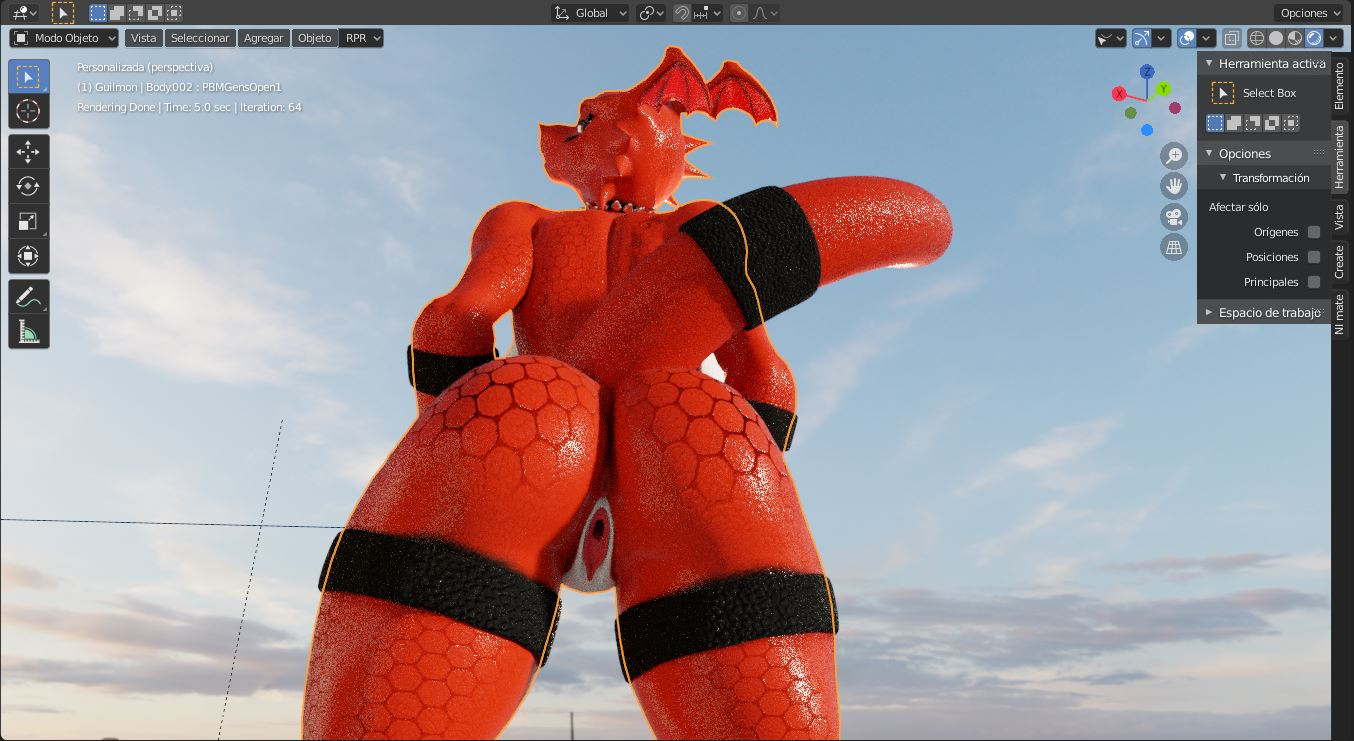
Task: Select the Cursor tool in the left toolbar
Action: [28, 111]
